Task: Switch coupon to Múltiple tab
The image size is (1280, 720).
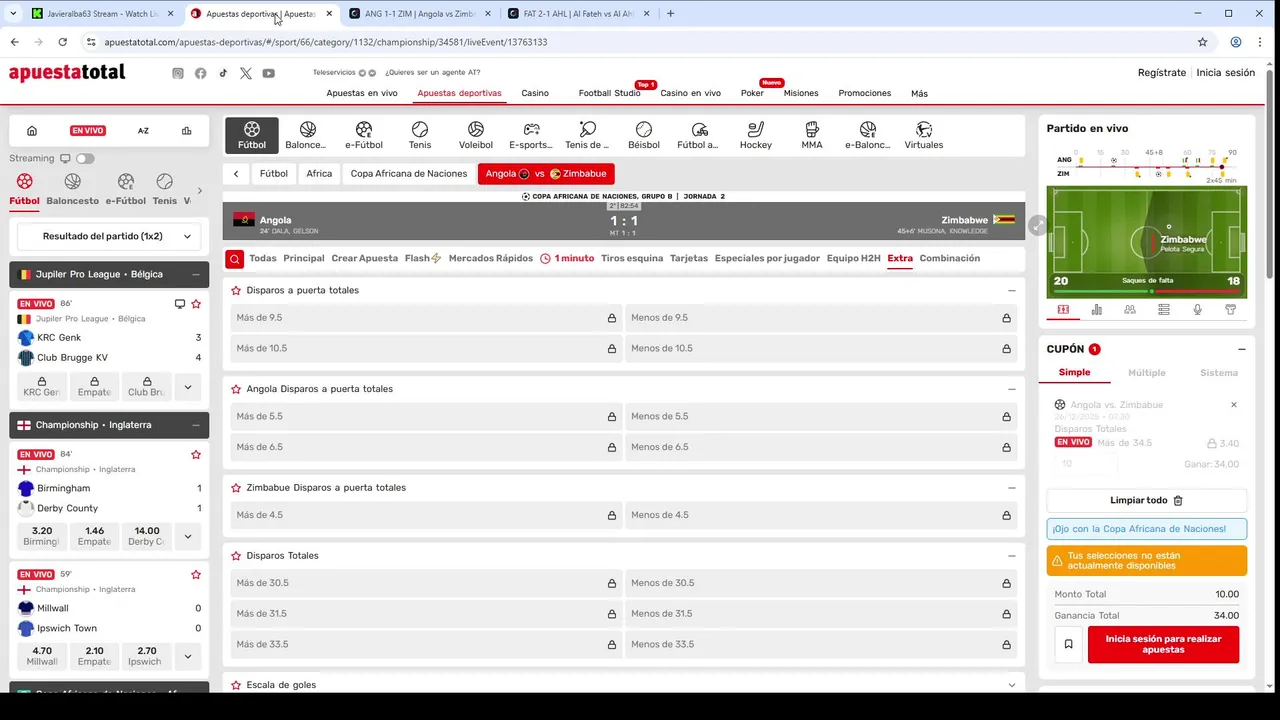Action: [x=1147, y=373]
